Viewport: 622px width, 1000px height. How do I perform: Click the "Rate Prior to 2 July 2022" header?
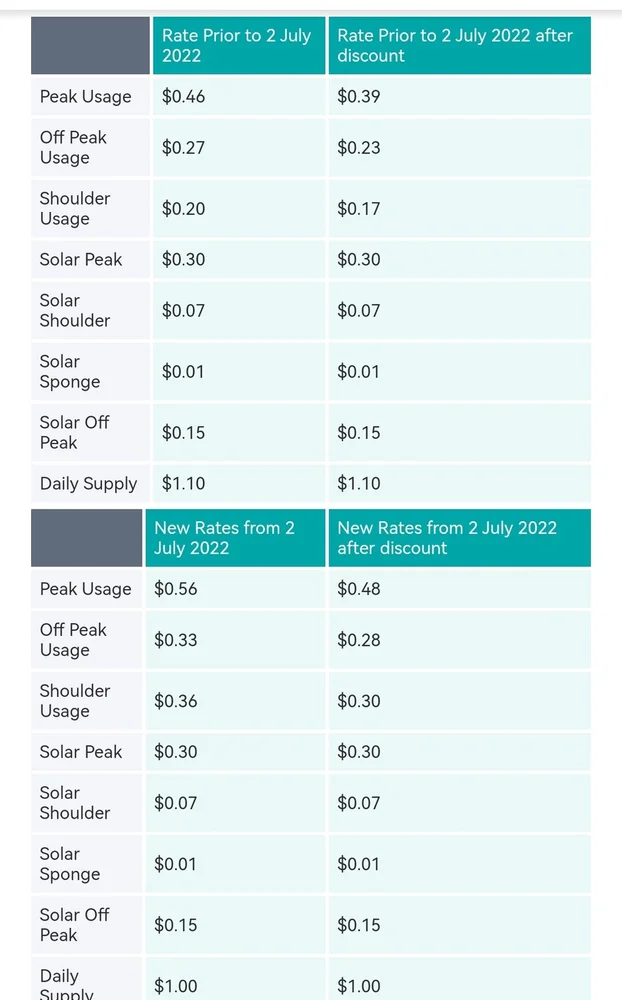(x=237, y=46)
